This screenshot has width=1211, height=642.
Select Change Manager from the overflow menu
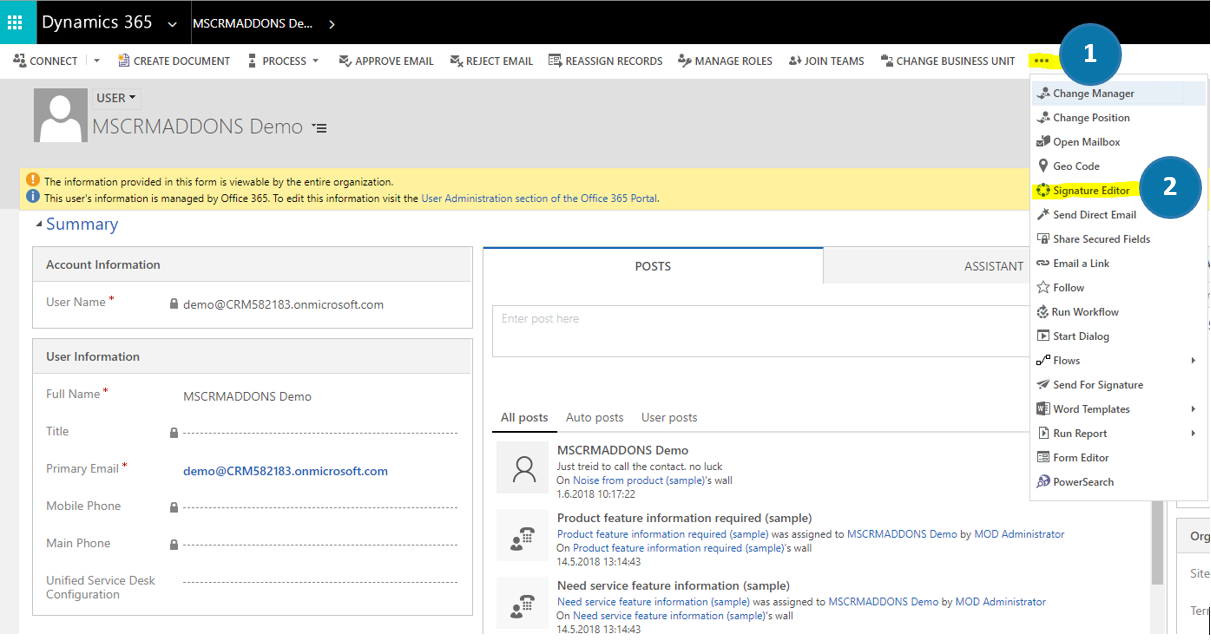[1118, 94]
